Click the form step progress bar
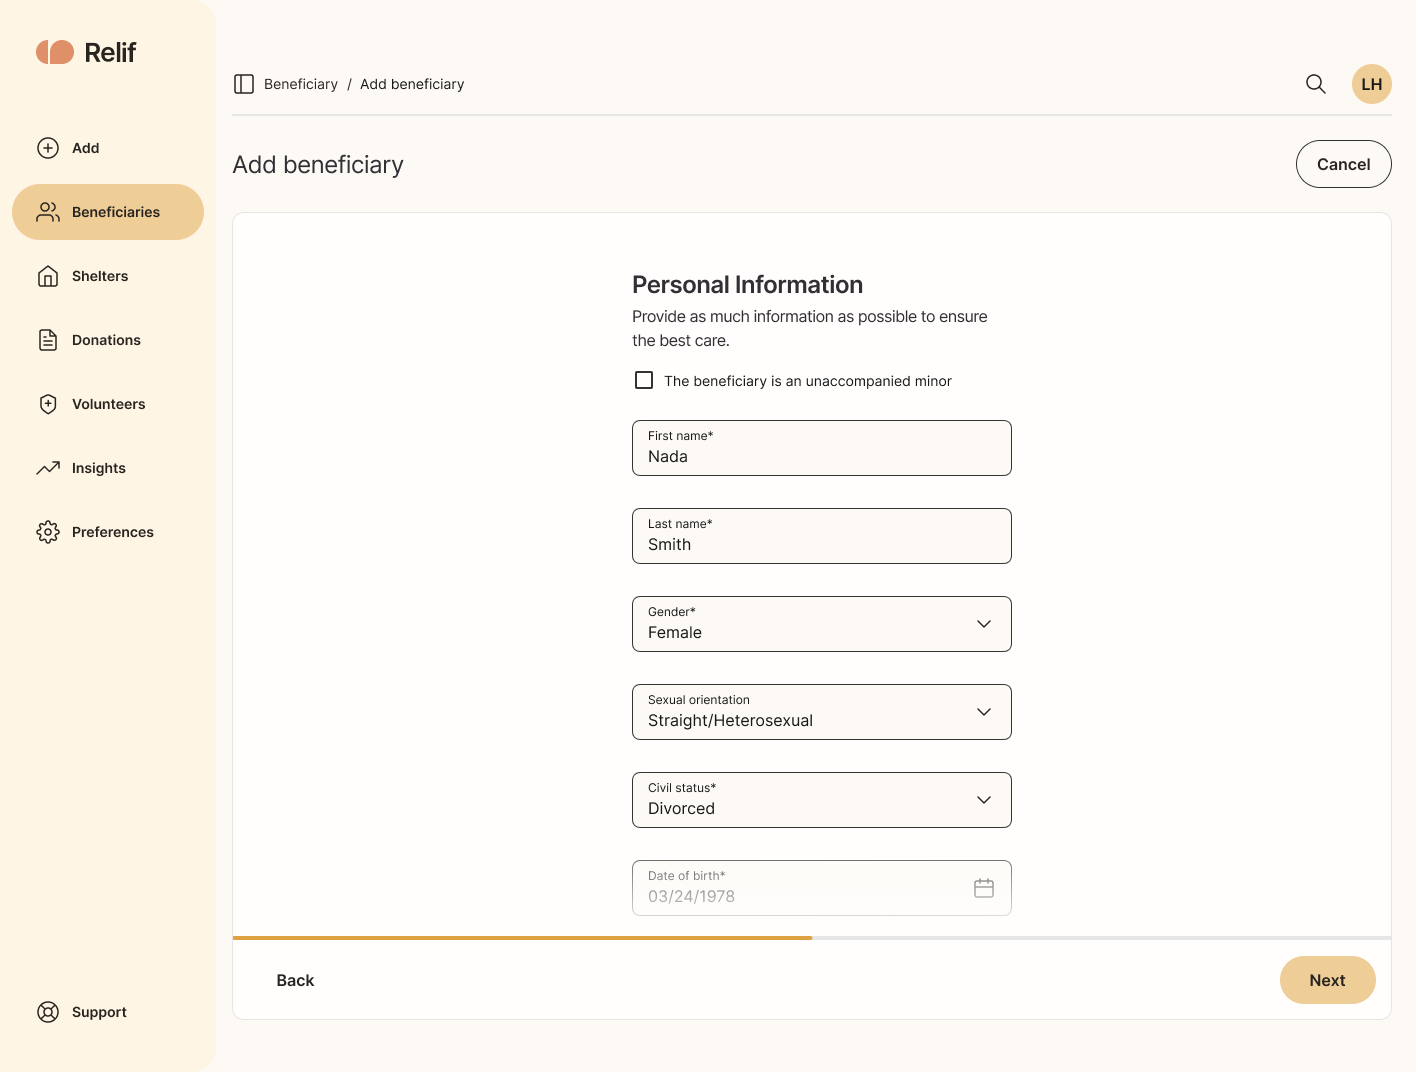1416x1072 pixels. pos(812,938)
